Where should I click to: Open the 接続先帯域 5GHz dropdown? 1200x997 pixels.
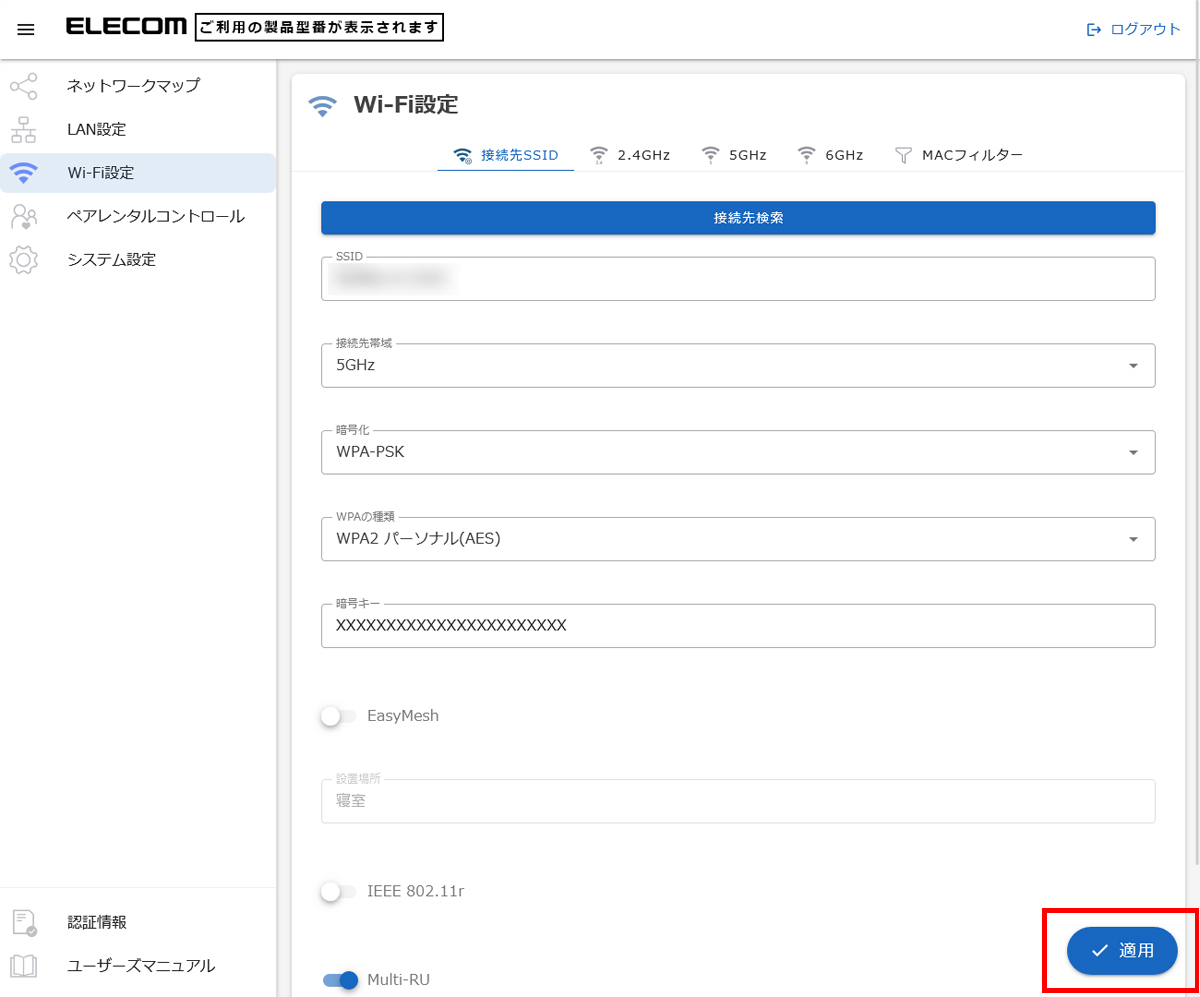pos(737,365)
